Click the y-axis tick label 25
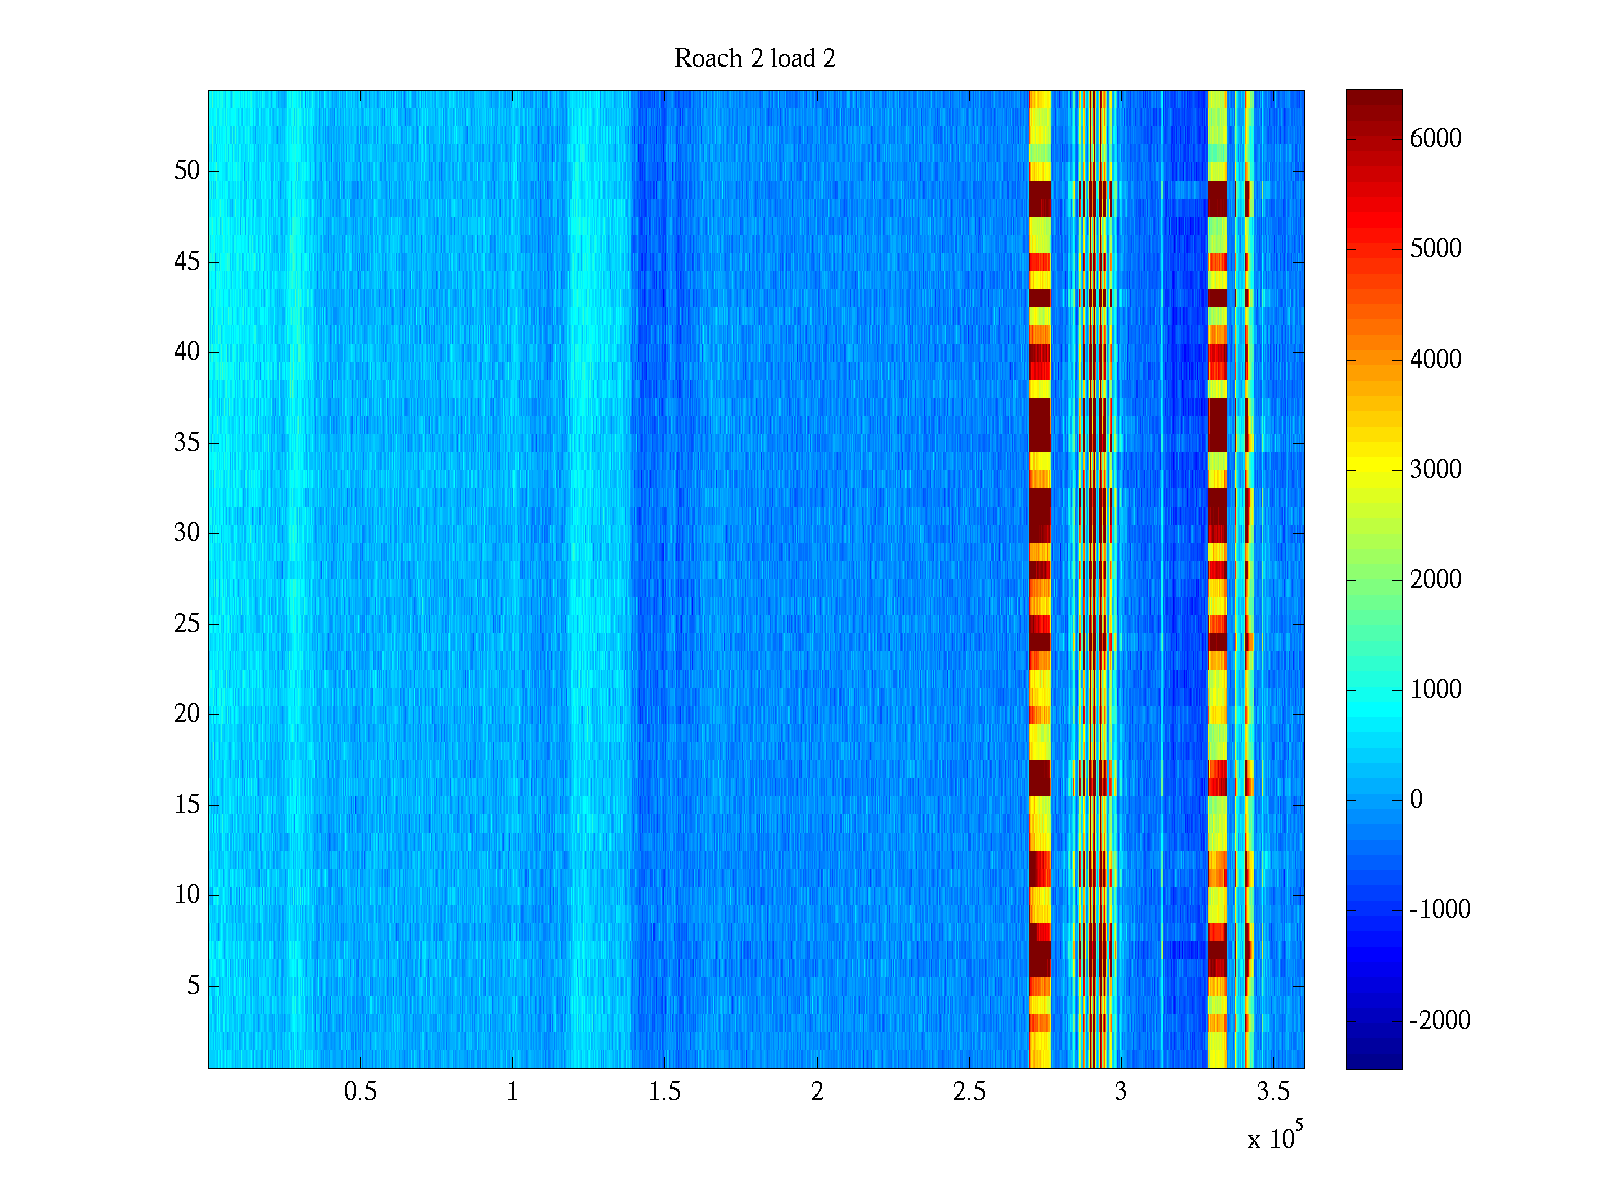Screen dimensions: 1600x1200 (187, 624)
